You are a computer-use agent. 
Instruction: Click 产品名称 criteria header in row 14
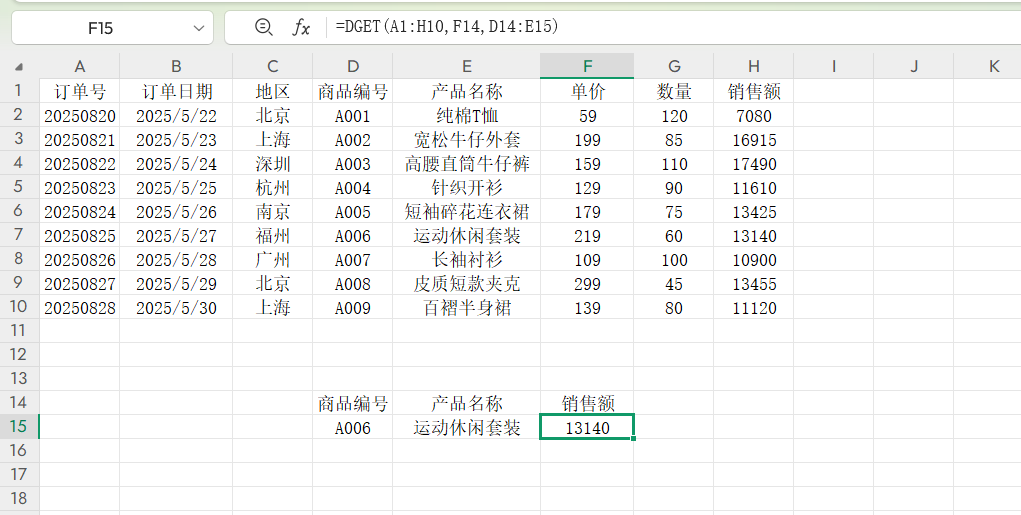(x=466, y=404)
